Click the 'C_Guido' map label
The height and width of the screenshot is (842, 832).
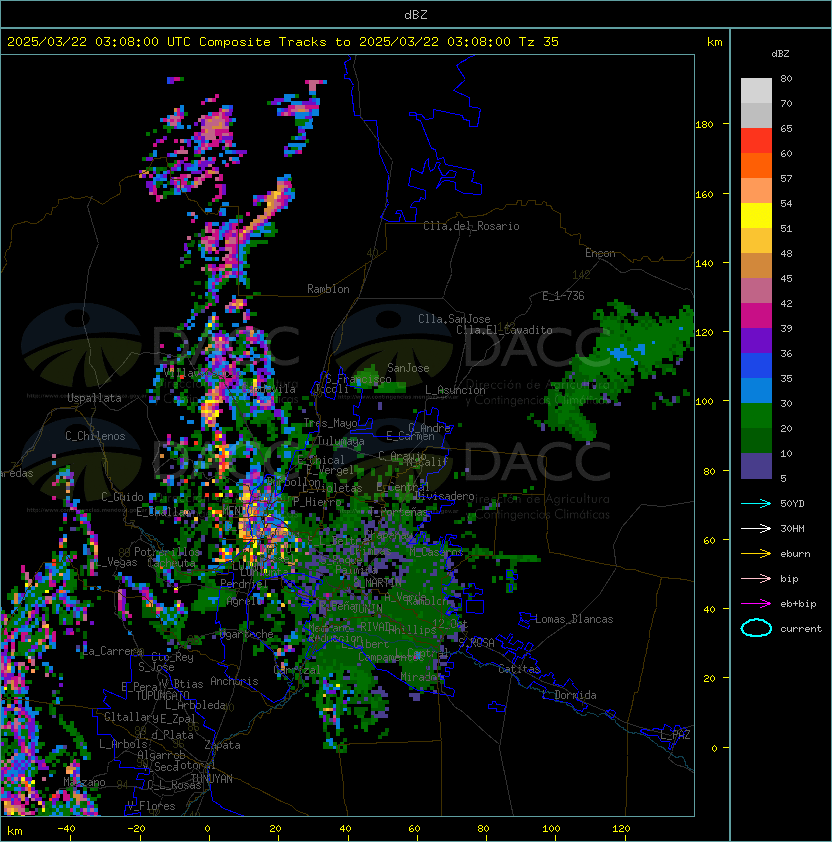point(122,497)
